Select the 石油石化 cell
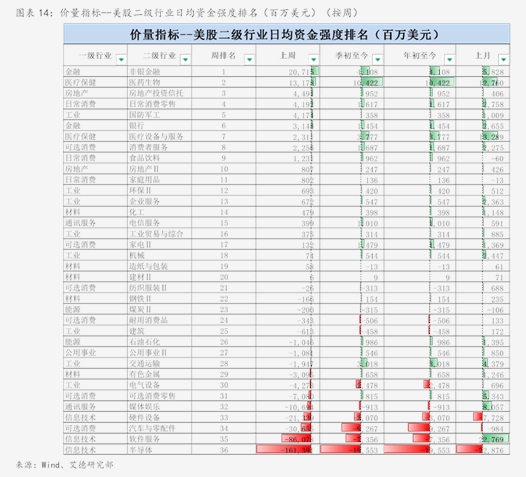526x477 pixels. tap(160, 342)
